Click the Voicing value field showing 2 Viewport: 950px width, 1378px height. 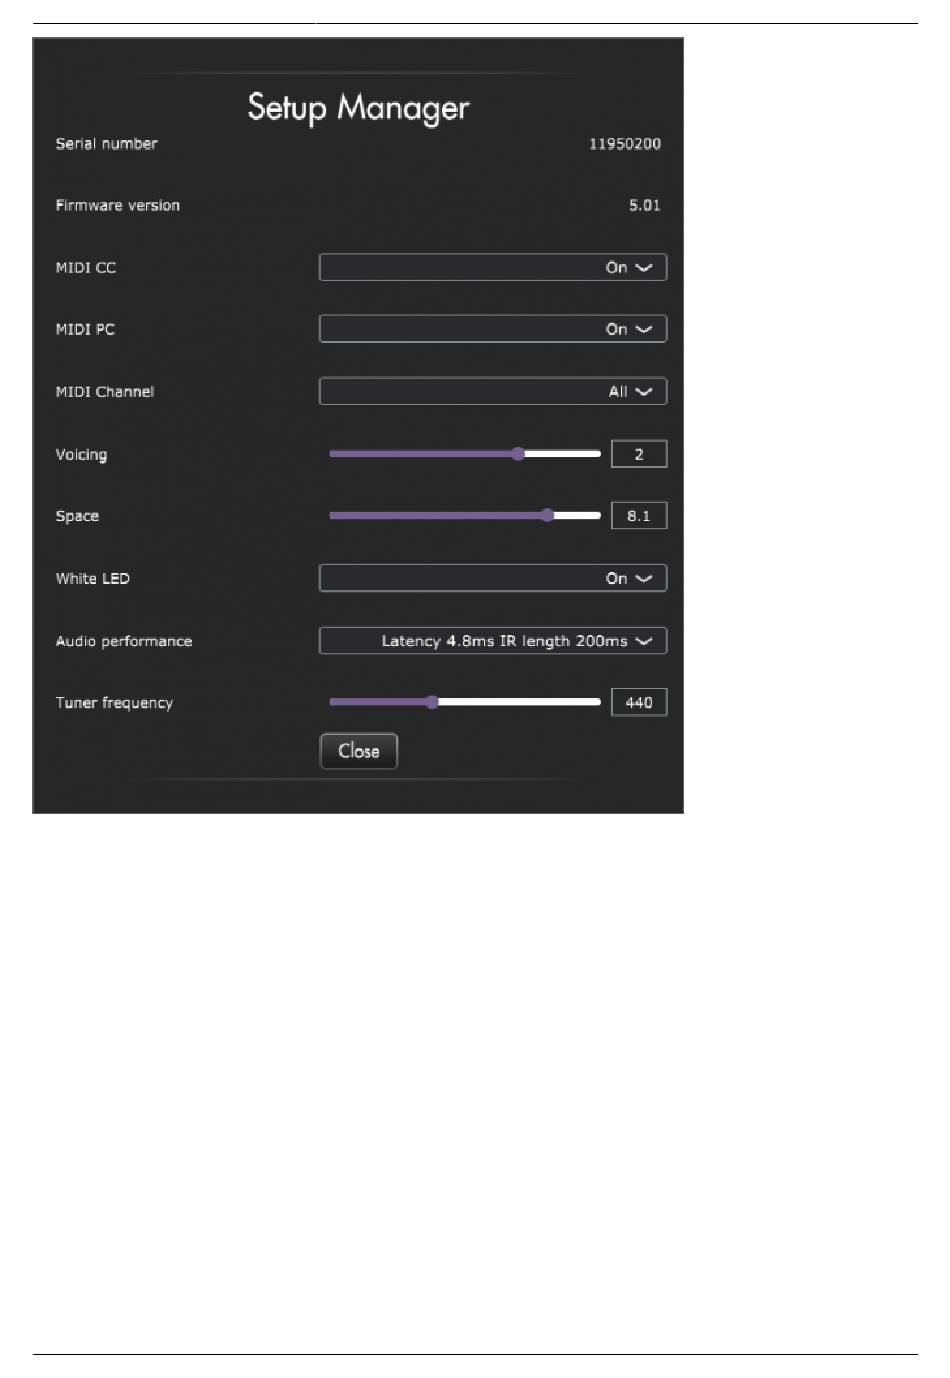pos(639,454)
